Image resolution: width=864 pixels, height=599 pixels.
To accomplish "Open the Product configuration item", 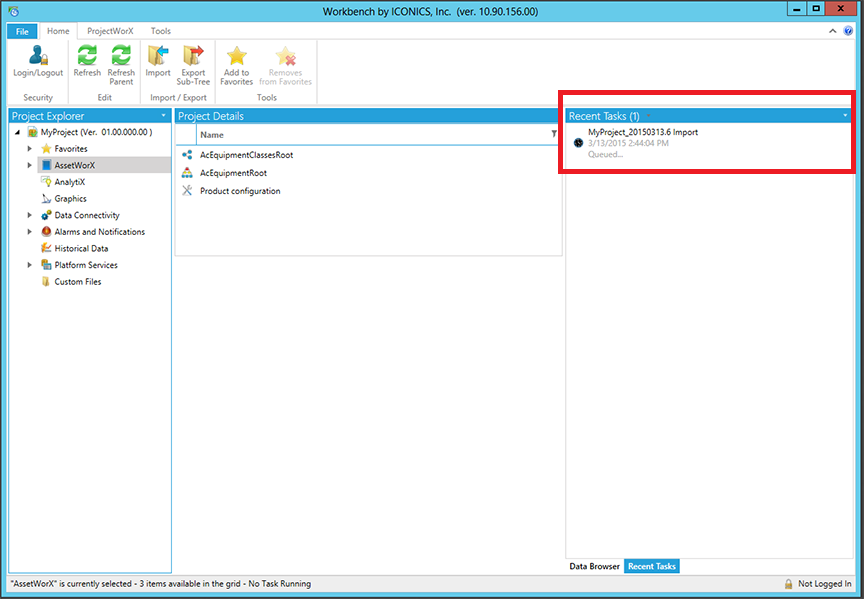I will [x=240, y=191].
